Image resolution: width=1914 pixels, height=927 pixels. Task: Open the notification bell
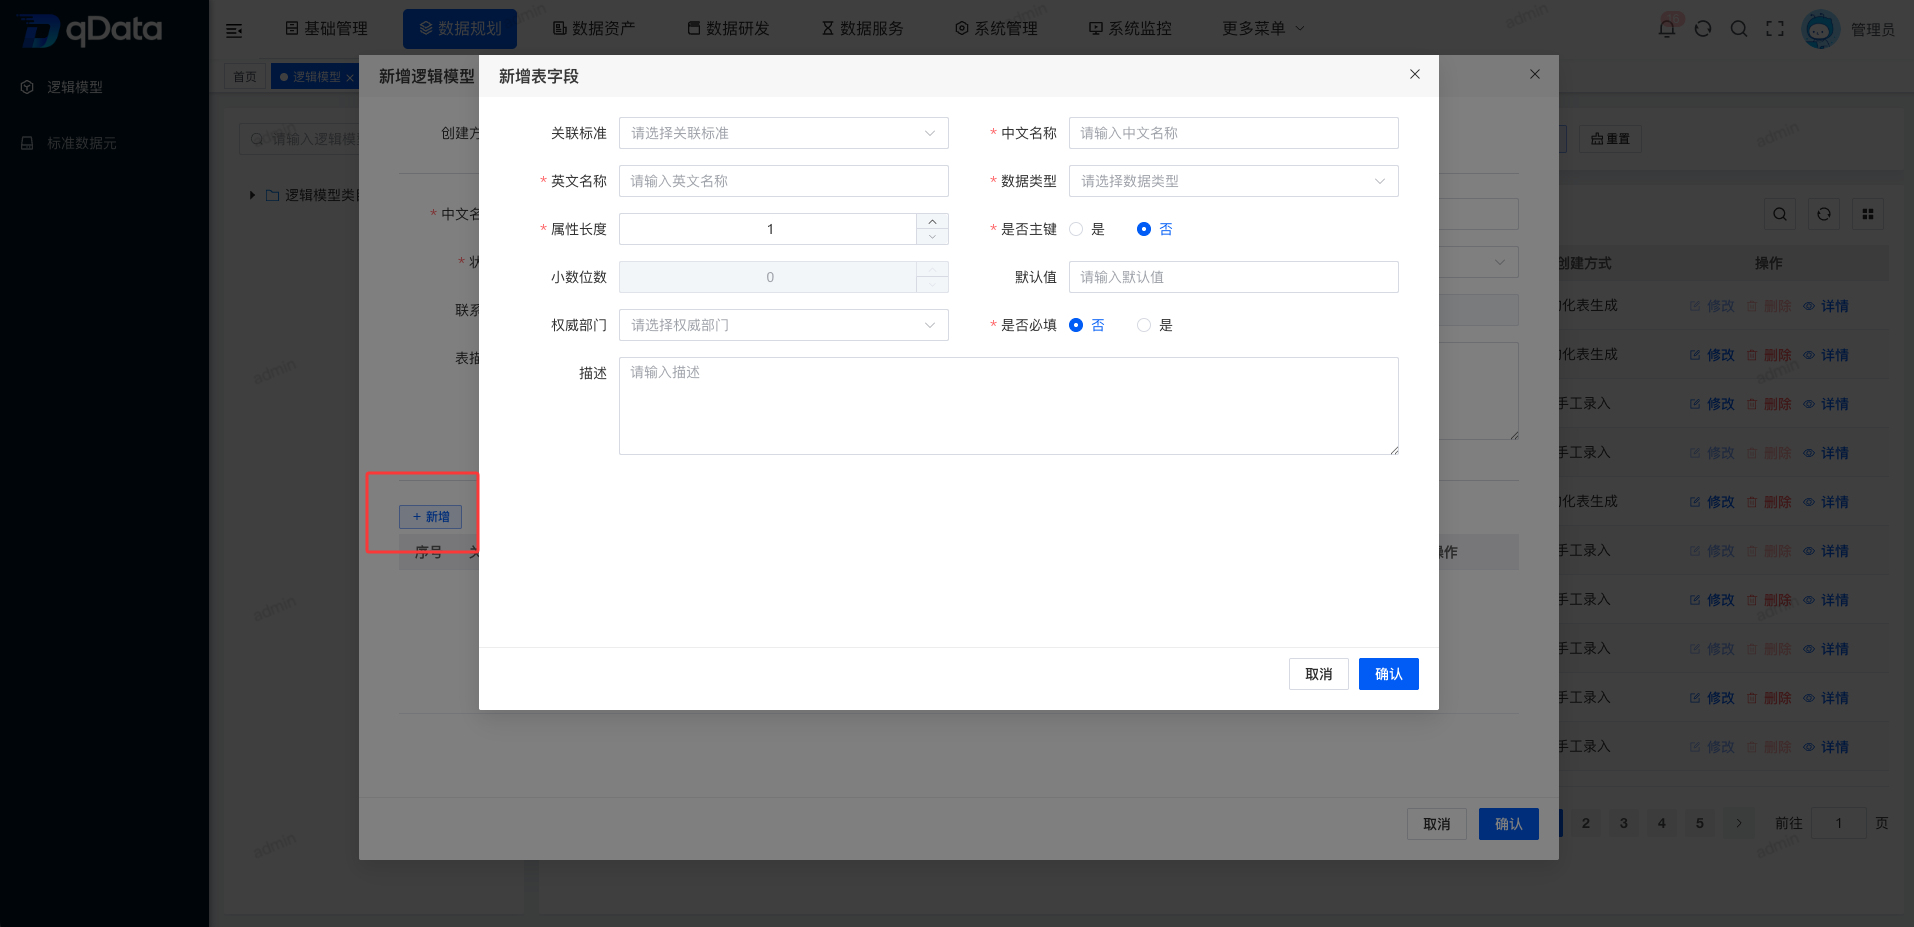pyautogui.click(x=1667, y=29)
